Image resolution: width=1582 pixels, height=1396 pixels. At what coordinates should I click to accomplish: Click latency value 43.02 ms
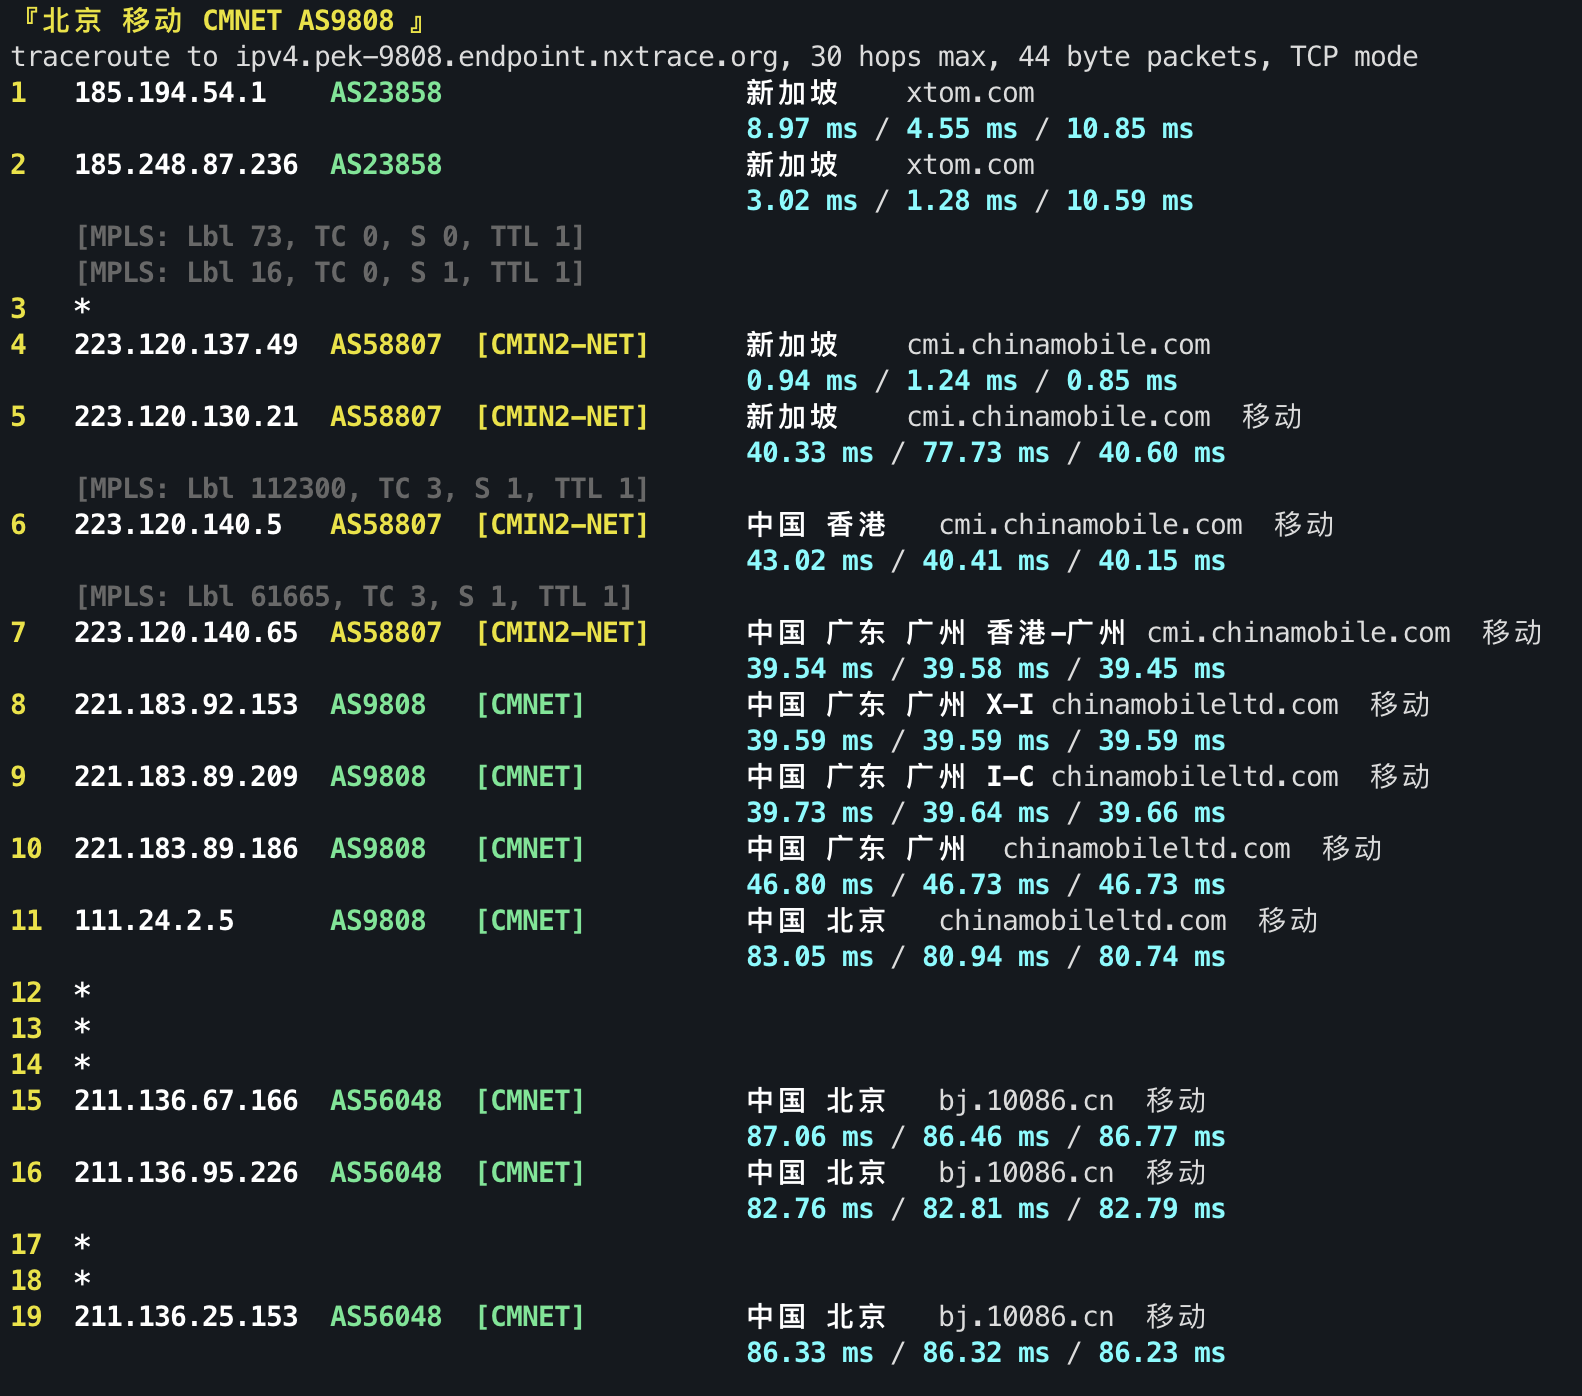(810, 561)
